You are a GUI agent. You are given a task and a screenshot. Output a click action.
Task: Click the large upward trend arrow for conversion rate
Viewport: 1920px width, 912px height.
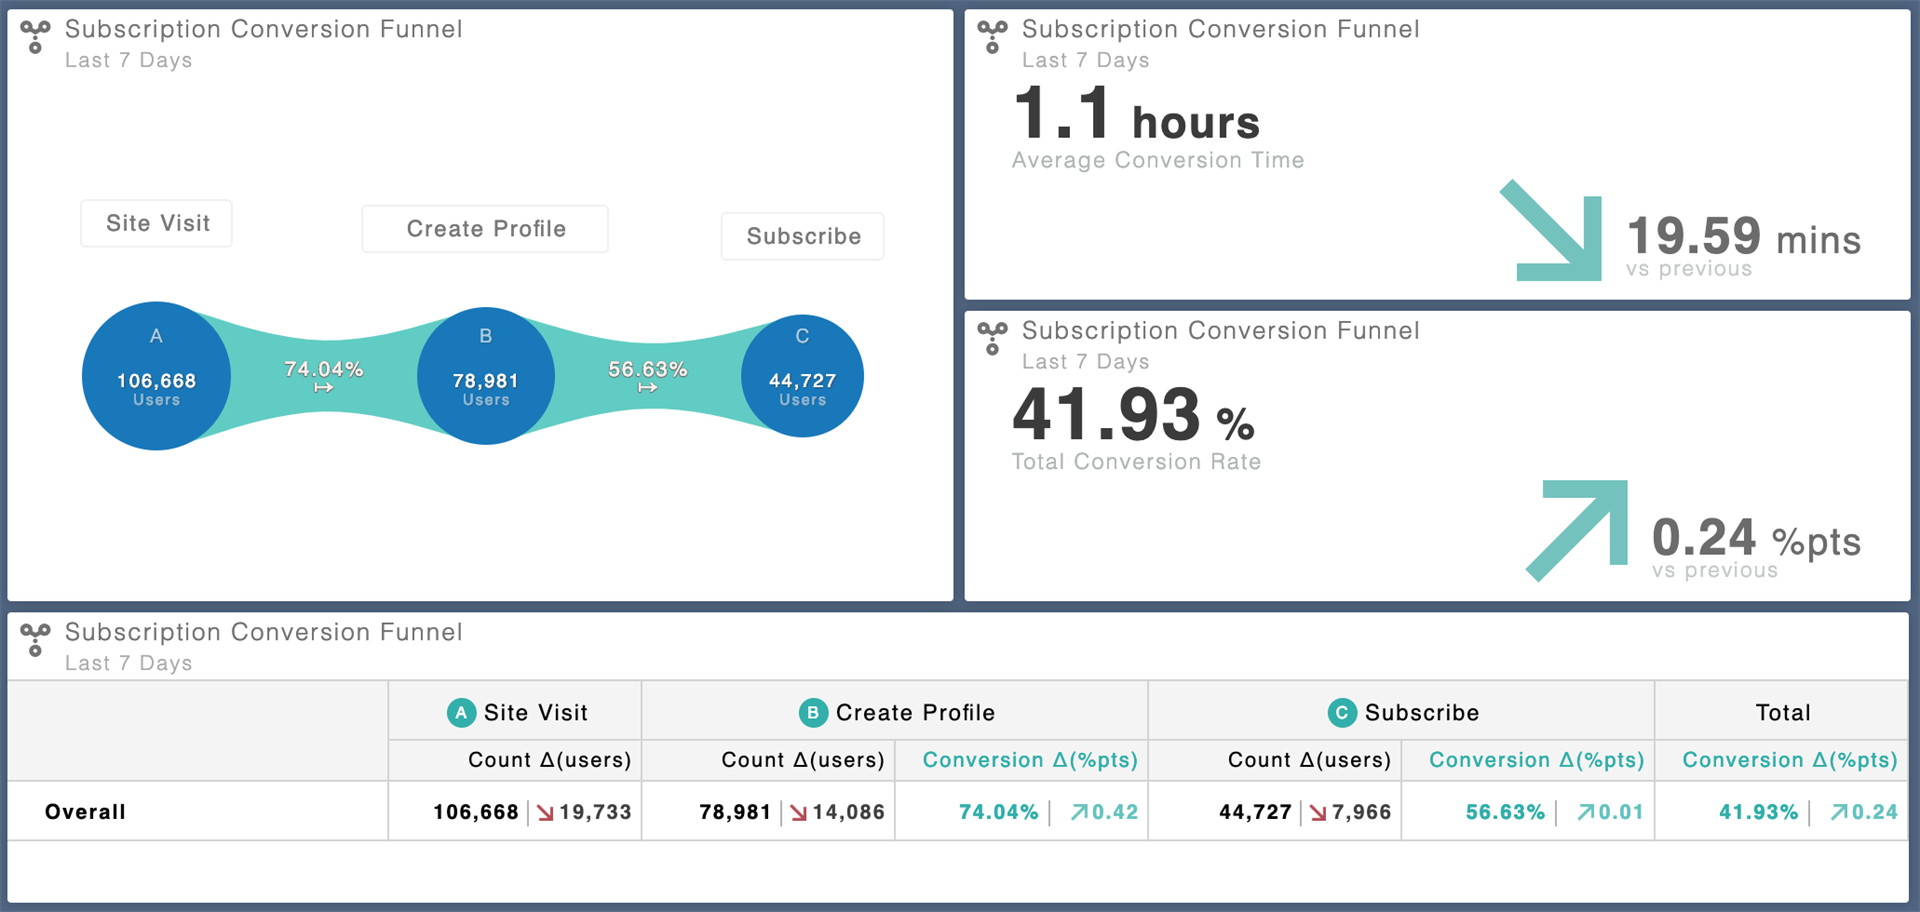tap(1577, 530)
